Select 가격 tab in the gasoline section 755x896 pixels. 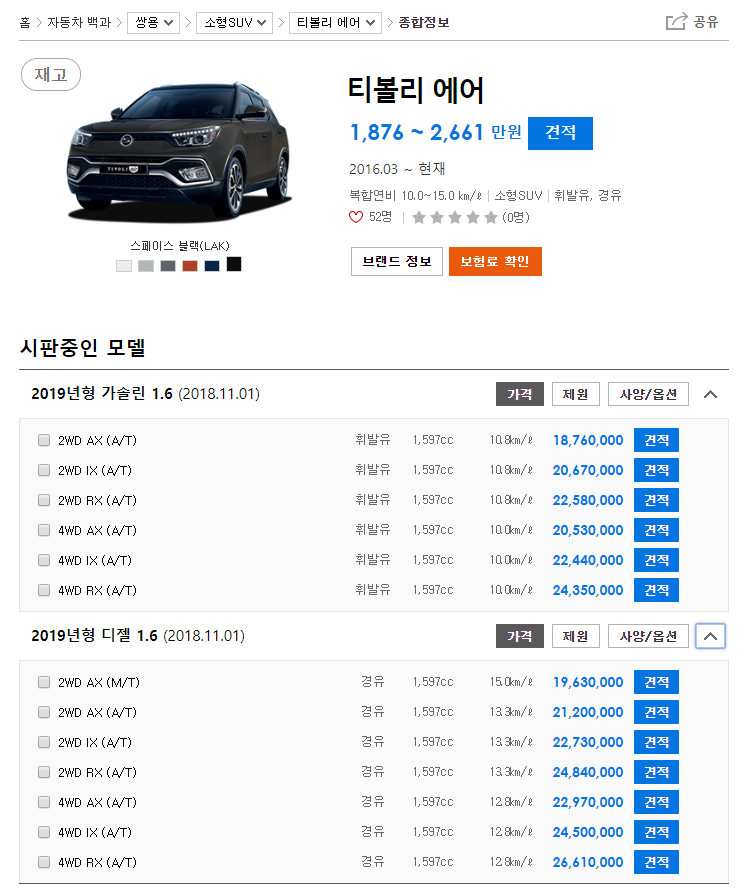point(520,394)
